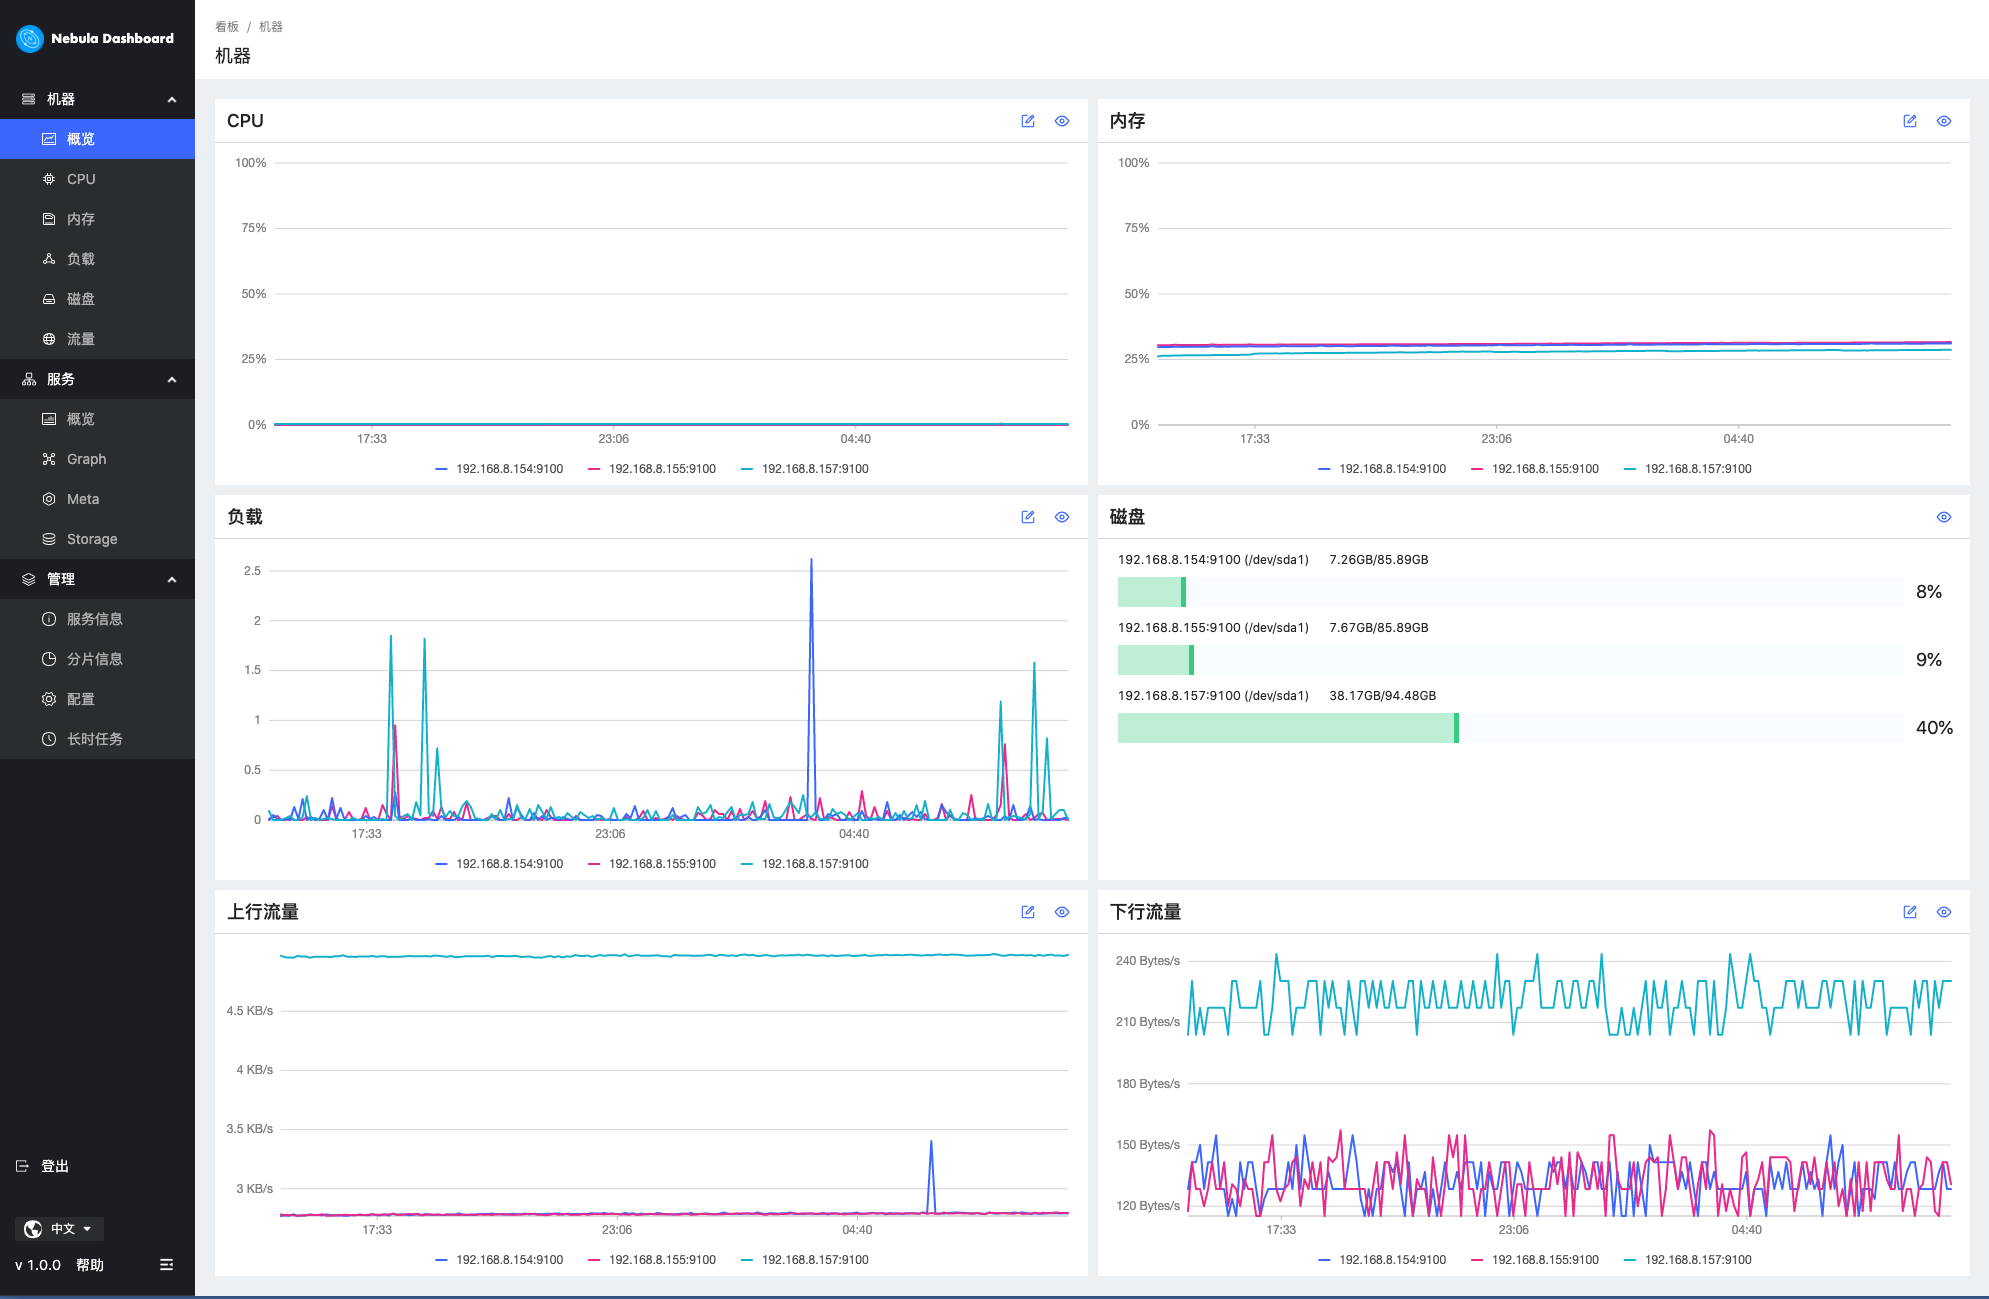Click the language globe icon
The width and height of the screenshot is (1989, 1299).
(x=33, y=1229)
